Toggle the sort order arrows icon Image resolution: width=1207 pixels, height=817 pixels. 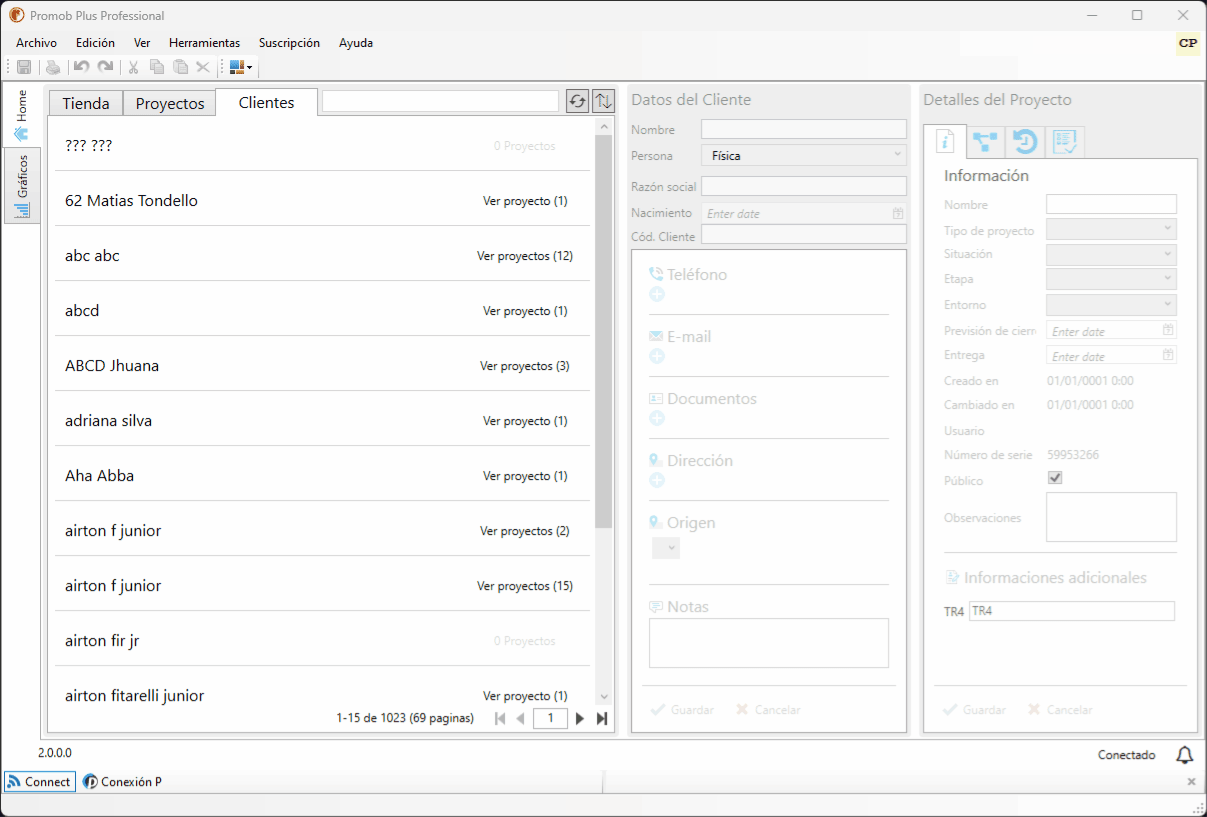603,101
